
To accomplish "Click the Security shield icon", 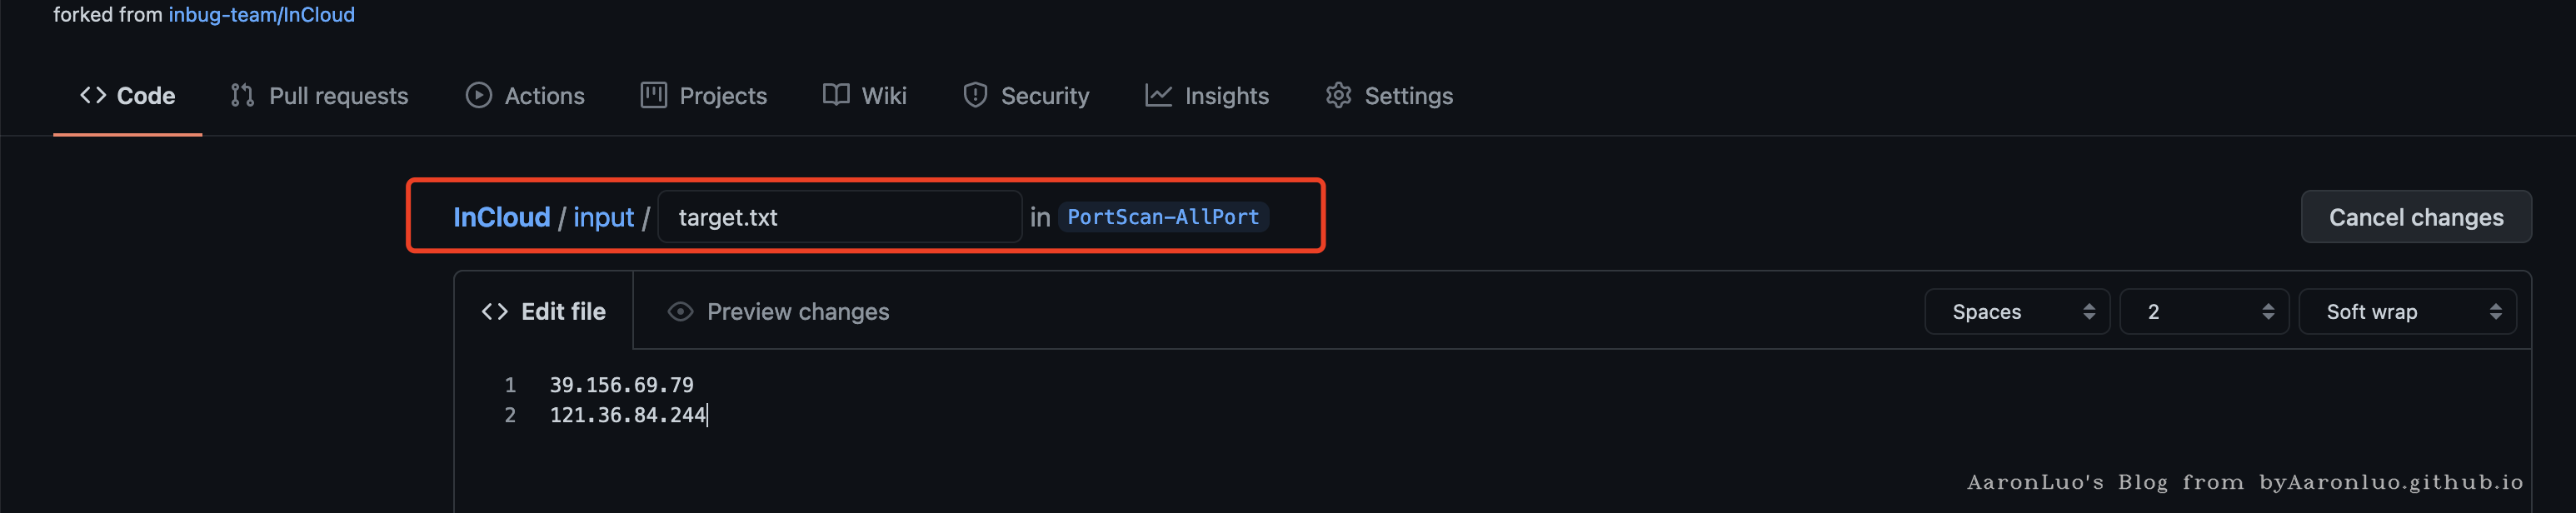I will tap(975, 95).
